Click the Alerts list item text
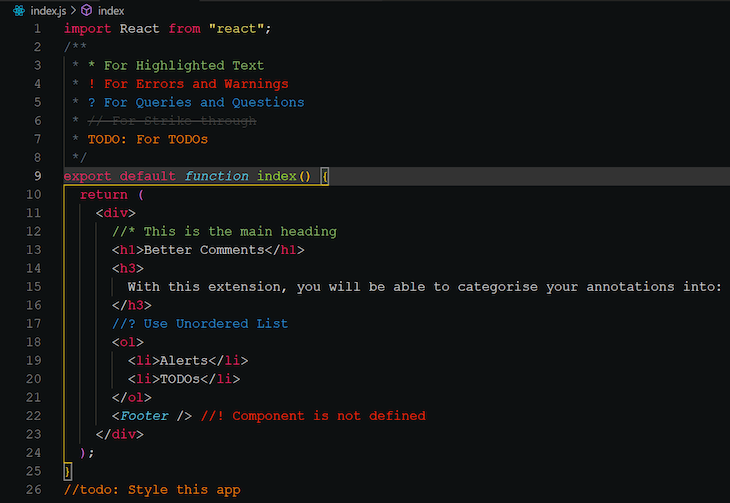 pyautogui.click(x=184, y=360)
